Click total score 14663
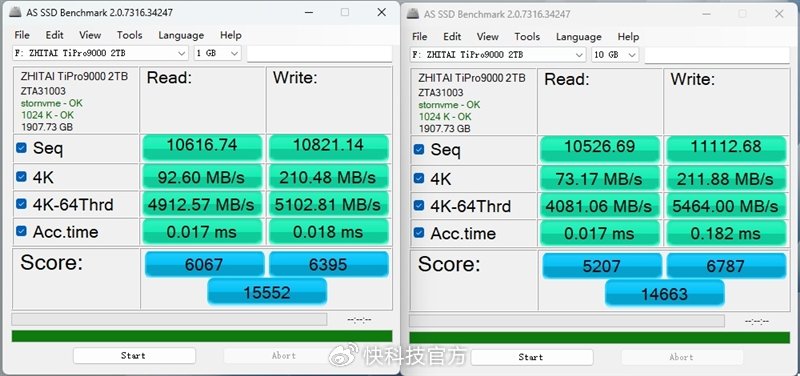Viewport: 800px width, 376px height. (x=664, y=293)
